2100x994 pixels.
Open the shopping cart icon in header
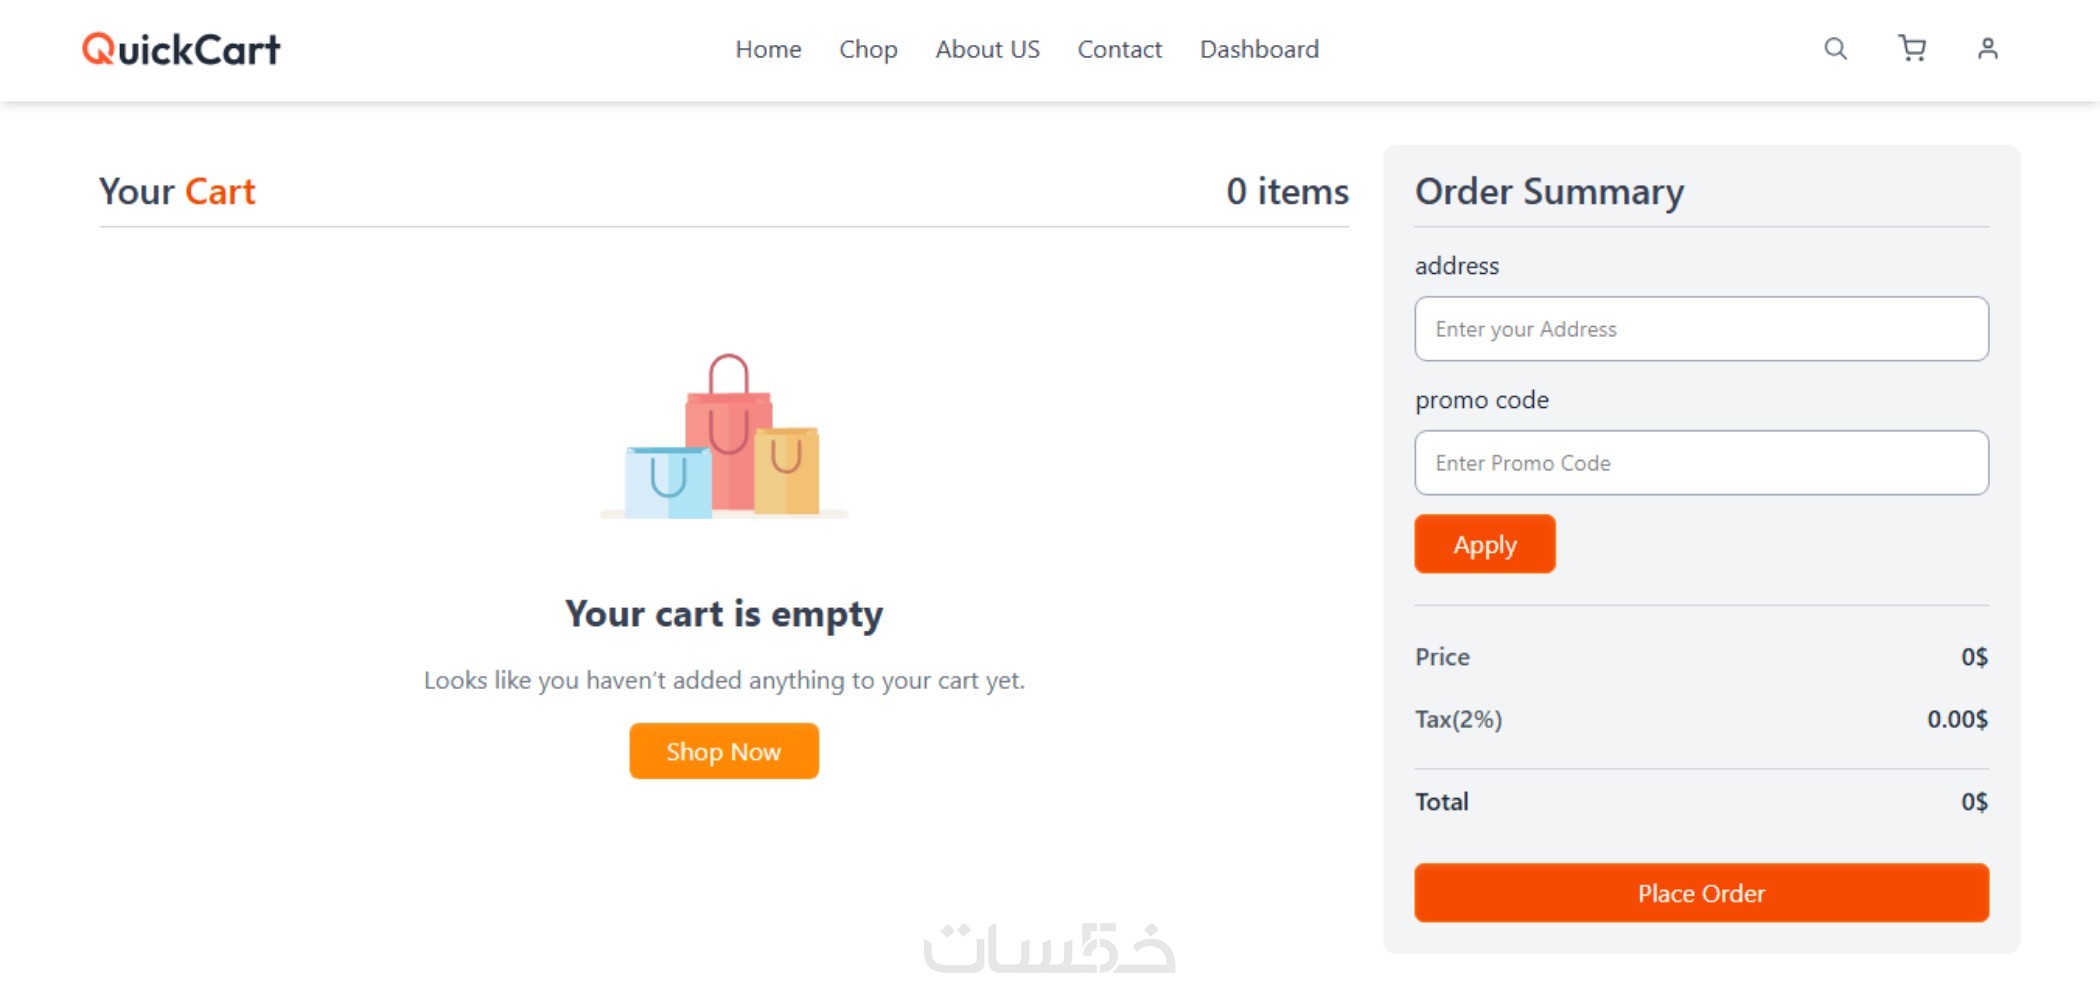coord(1912,49)
